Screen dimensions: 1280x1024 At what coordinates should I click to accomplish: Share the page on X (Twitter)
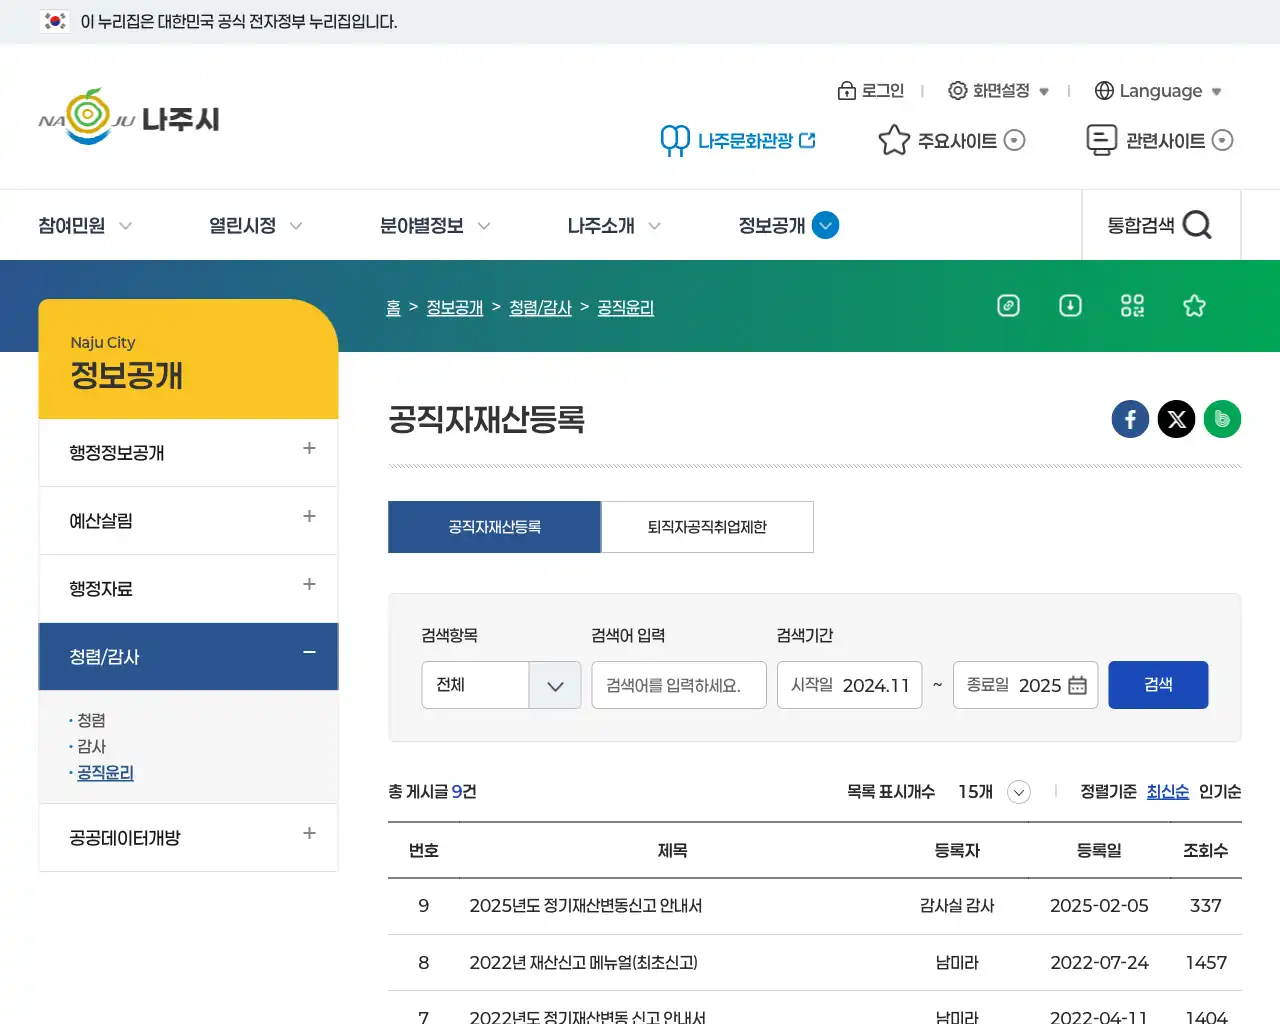[1176, 419]
